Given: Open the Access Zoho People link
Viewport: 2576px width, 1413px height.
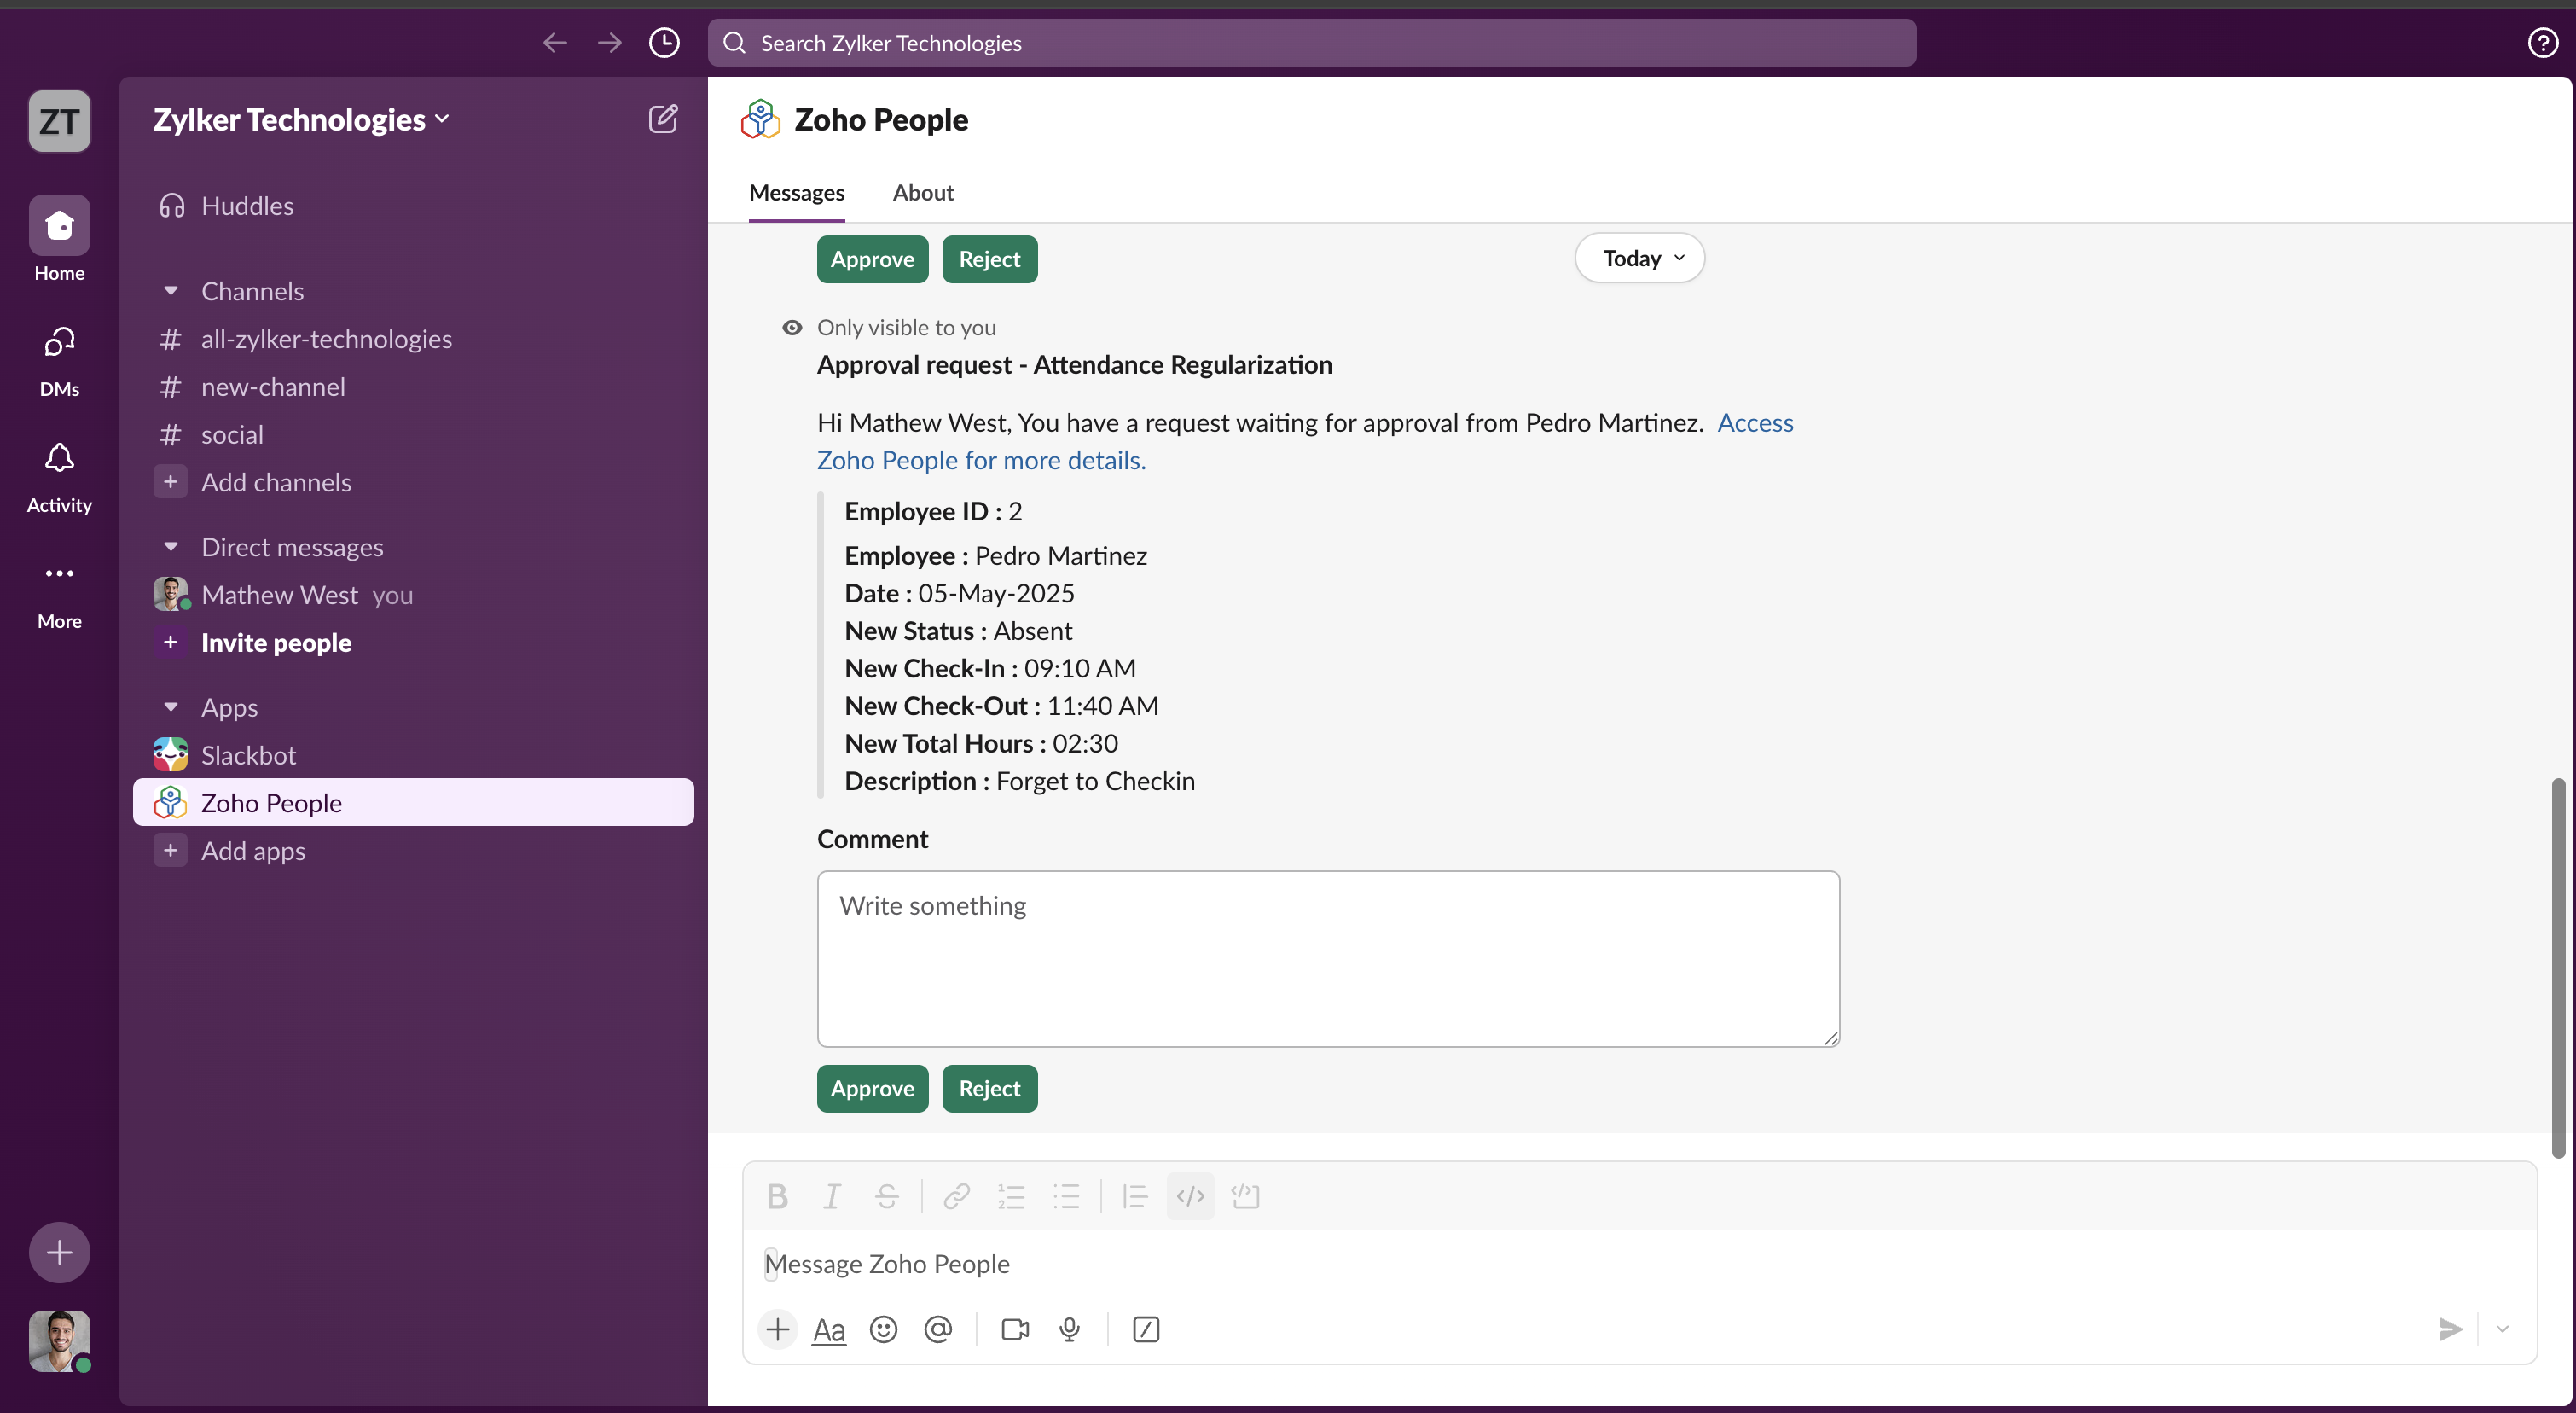Looking at the screenshot, I should pyautogui.click(x=1755, y=422).
